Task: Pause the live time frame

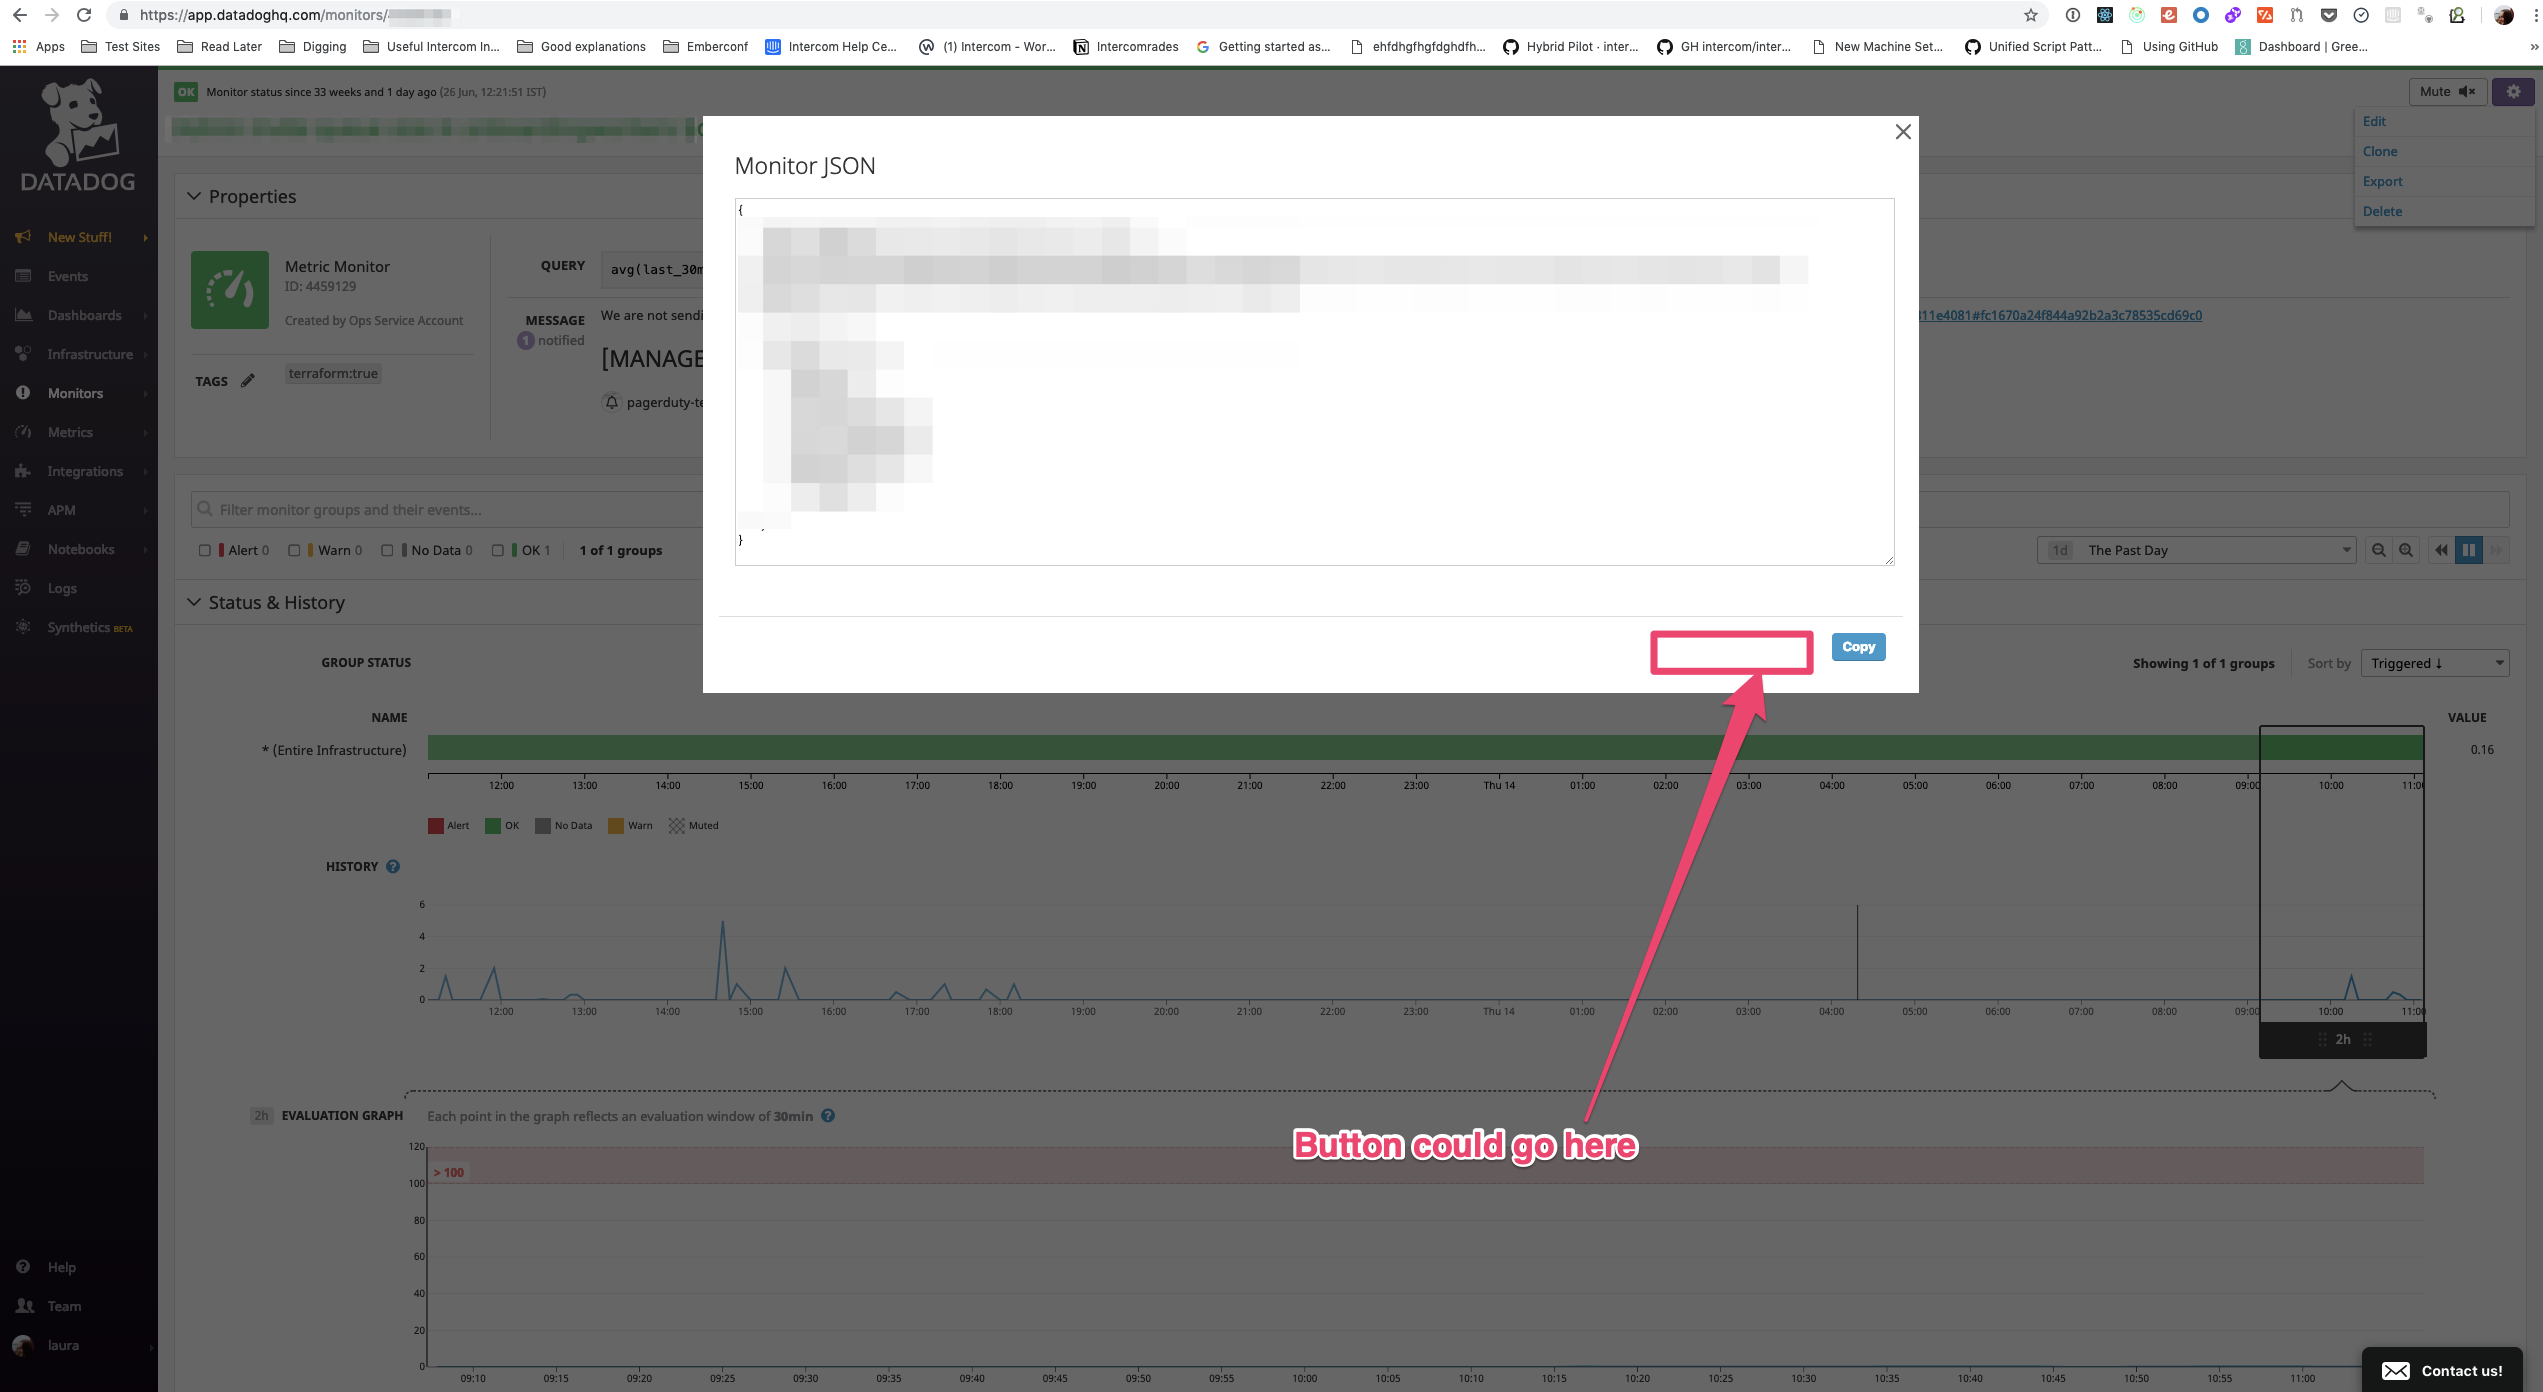Action: pos(2469,550)
